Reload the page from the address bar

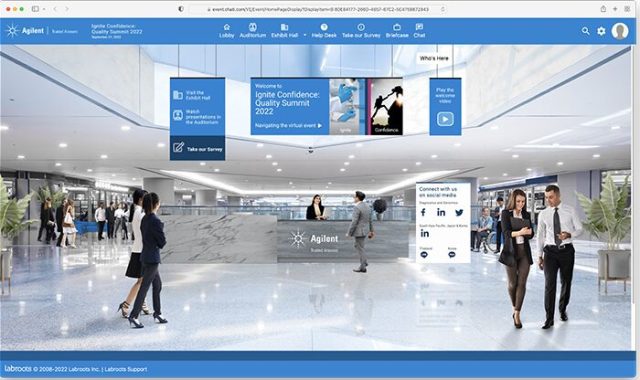click(x=443, y=9)
